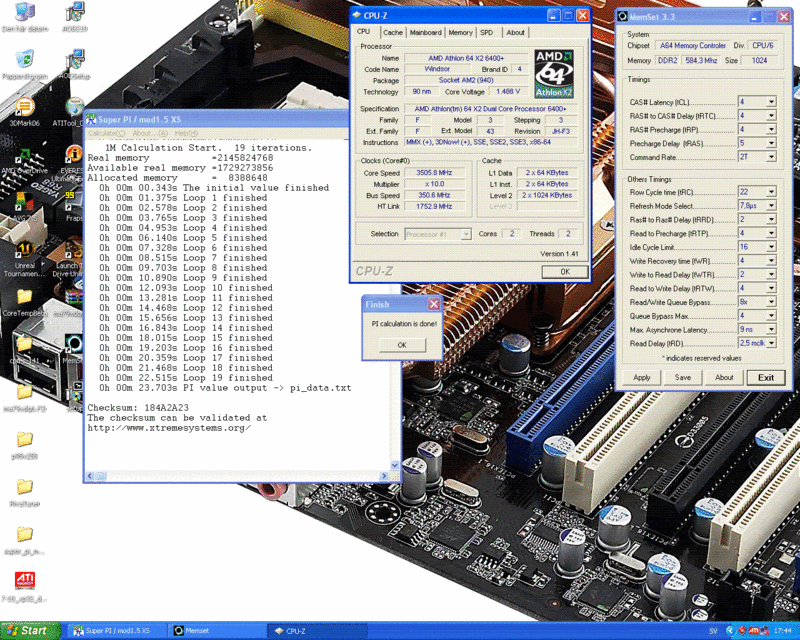This screenshot has height=640, width=800.
Task: Click the MemSet title bar icon
Action: [622, 16]
